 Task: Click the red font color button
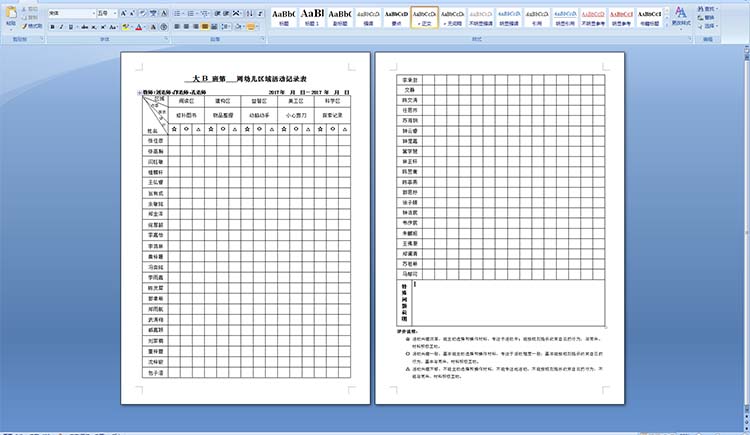pyautogui.click(x=139, y=27)
